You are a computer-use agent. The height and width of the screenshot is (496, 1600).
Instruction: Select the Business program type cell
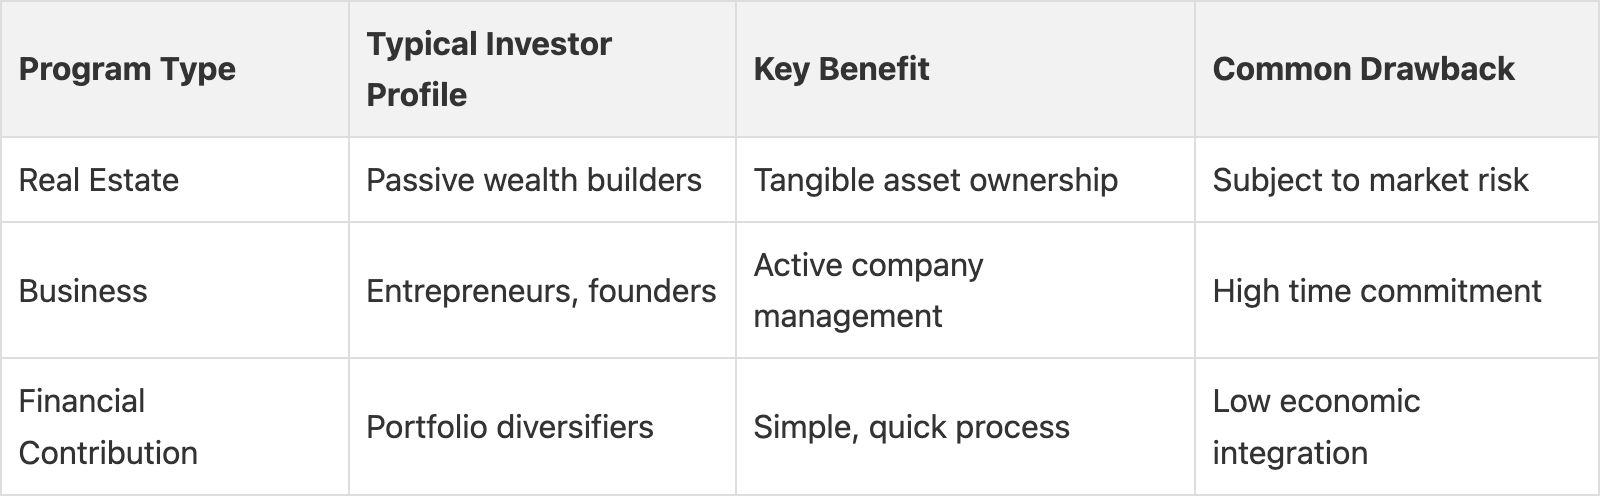point(83,291)
